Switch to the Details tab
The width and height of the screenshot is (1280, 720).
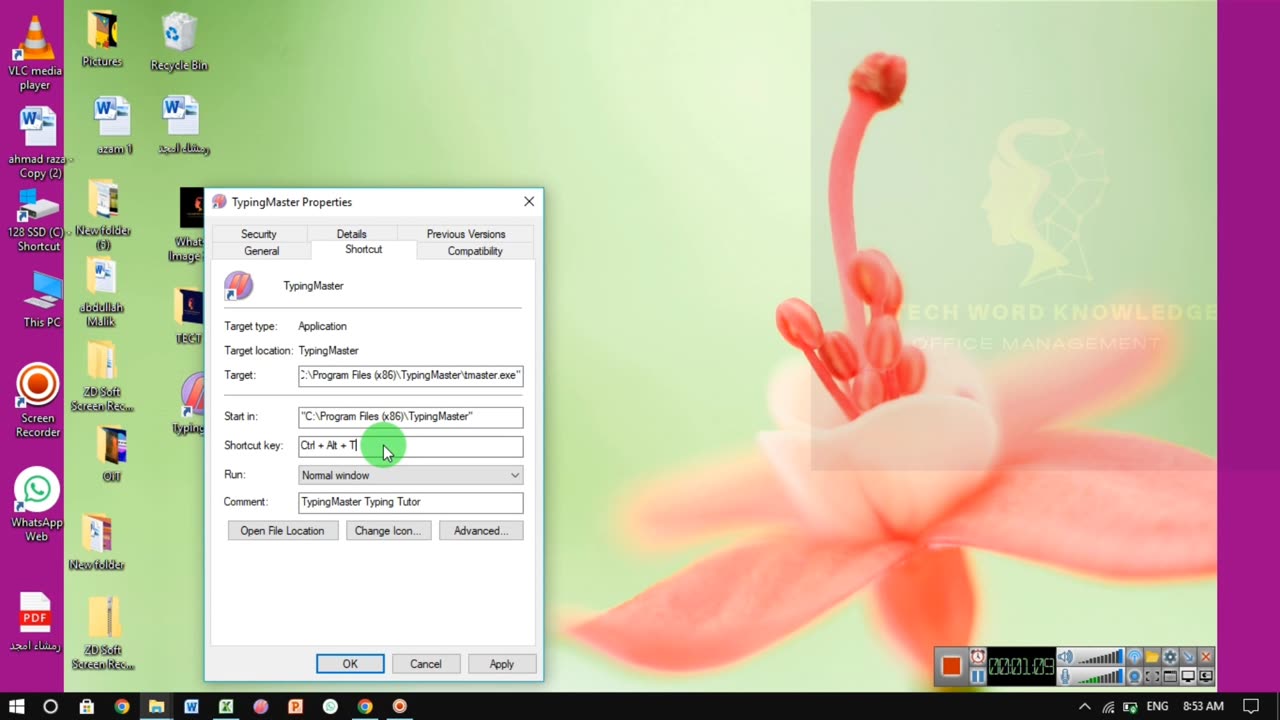(x=351, y=234)
